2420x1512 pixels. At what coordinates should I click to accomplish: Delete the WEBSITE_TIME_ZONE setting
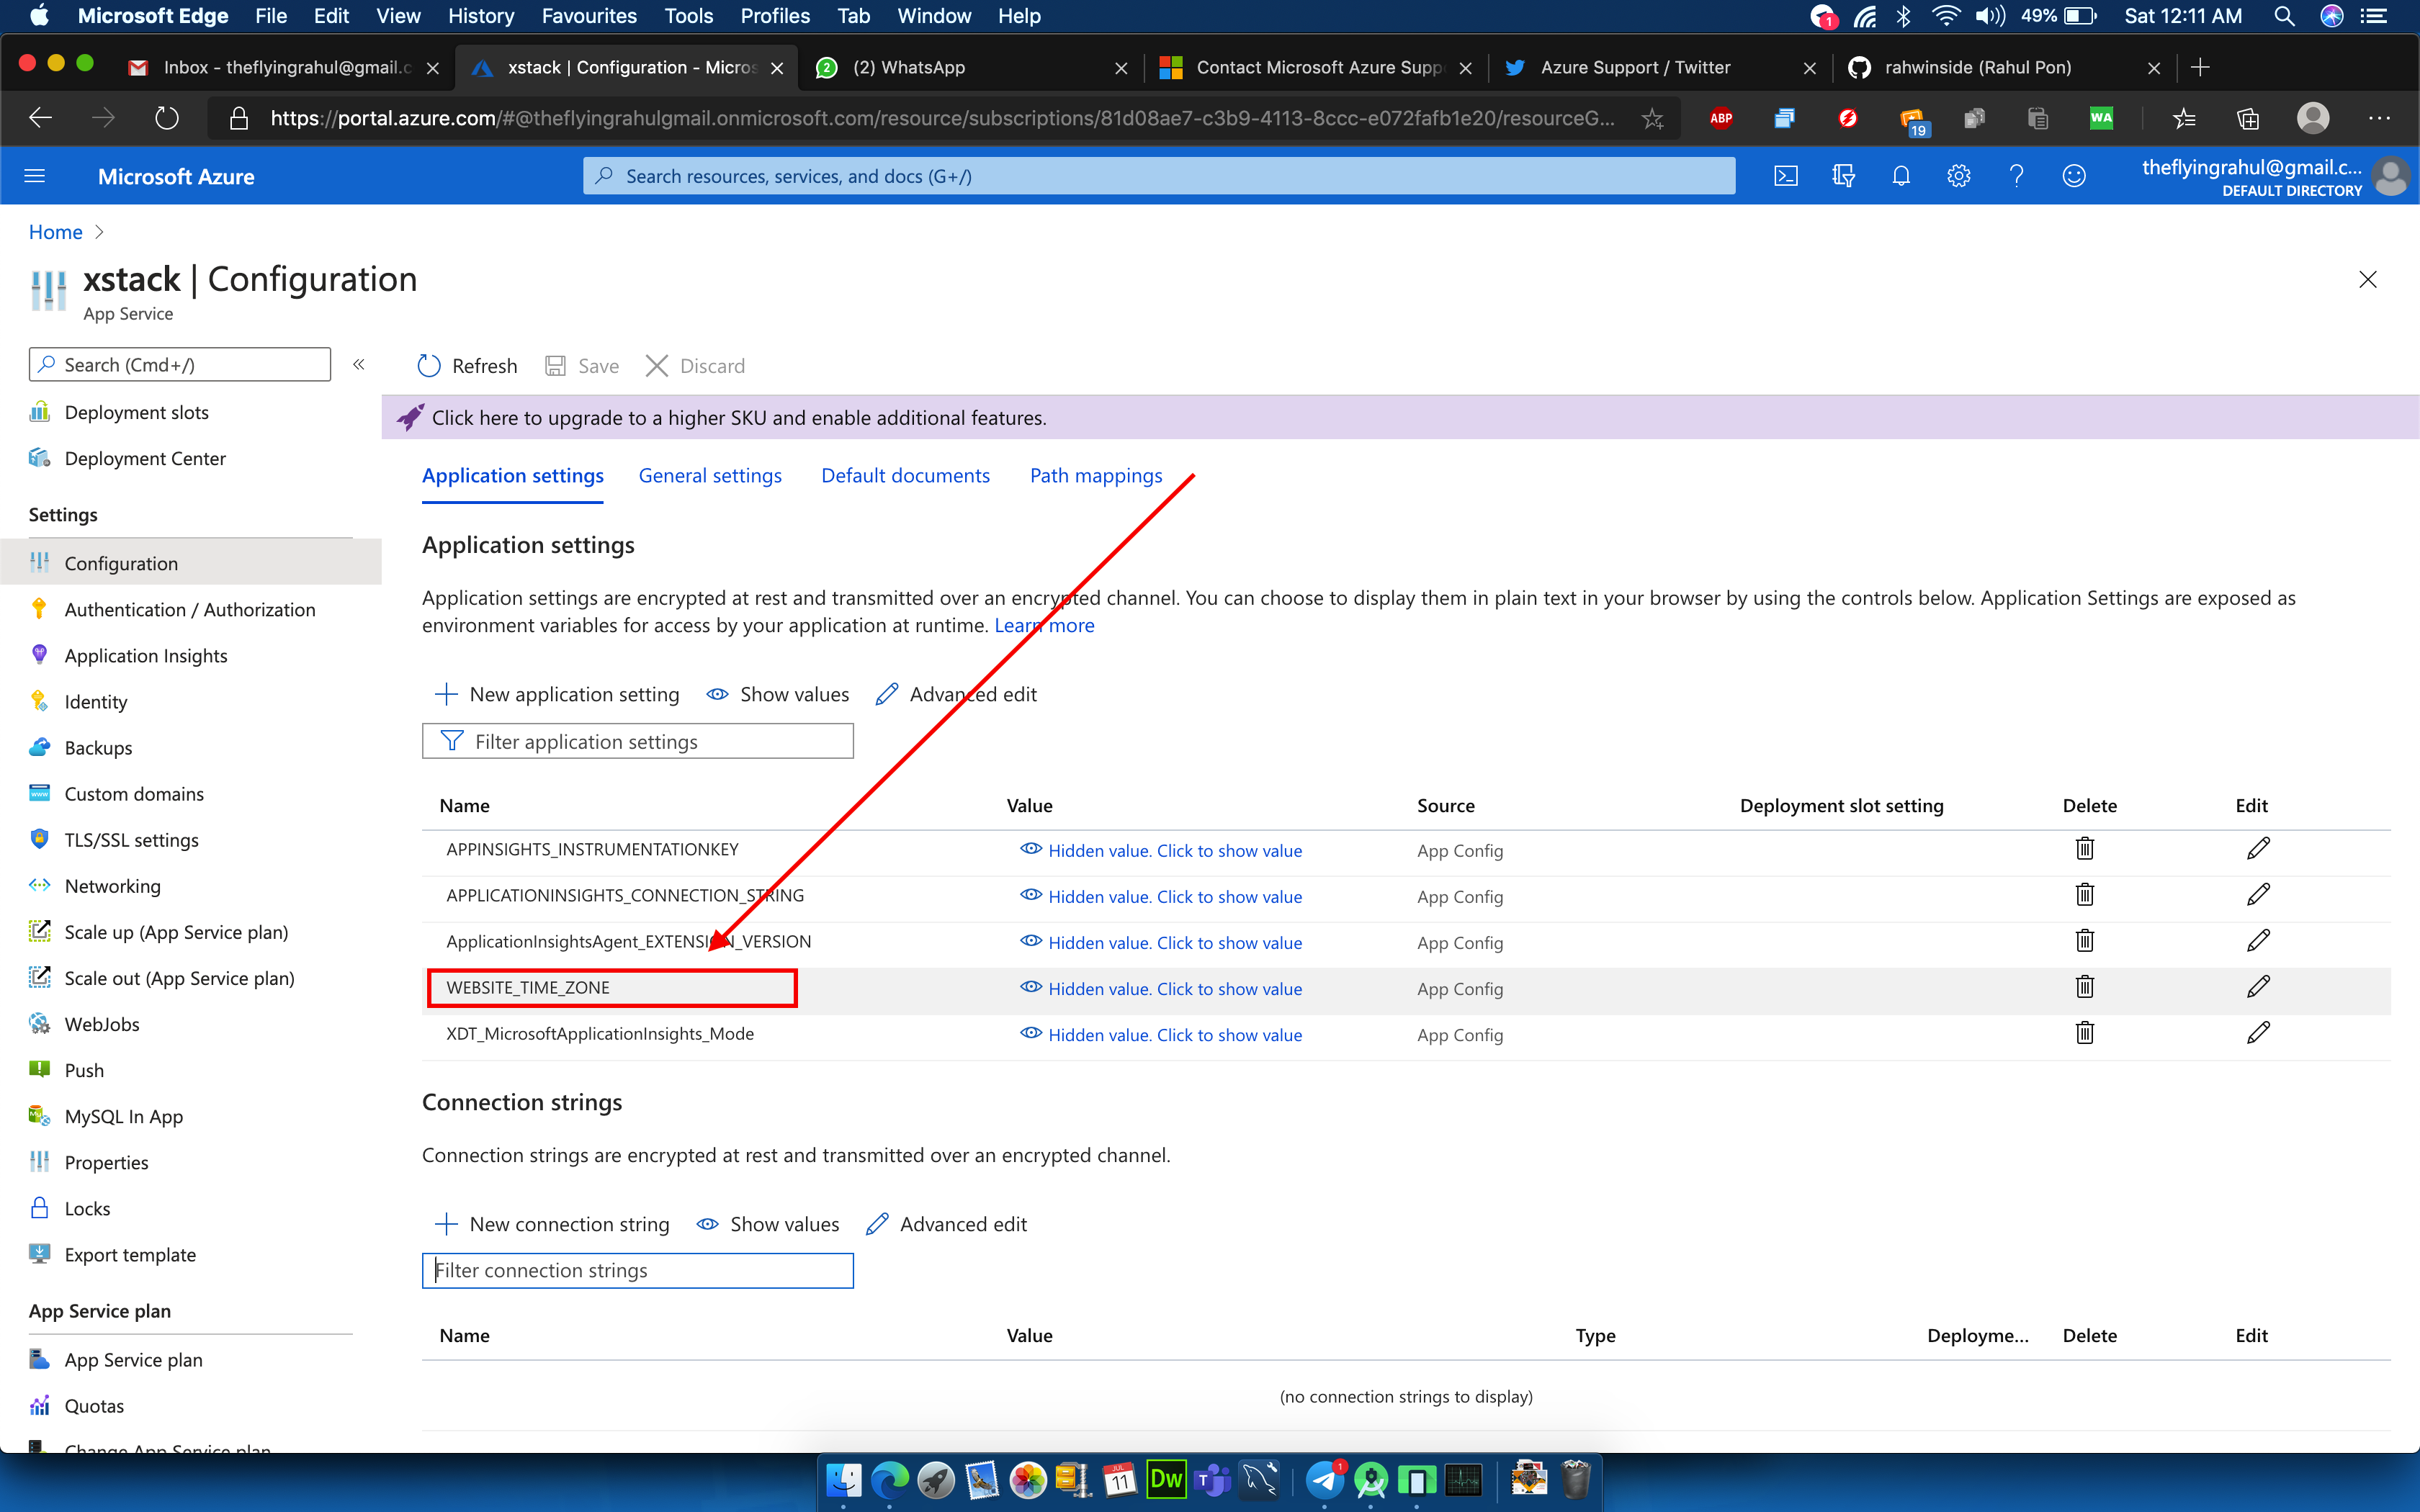[x=2085, y=987]
